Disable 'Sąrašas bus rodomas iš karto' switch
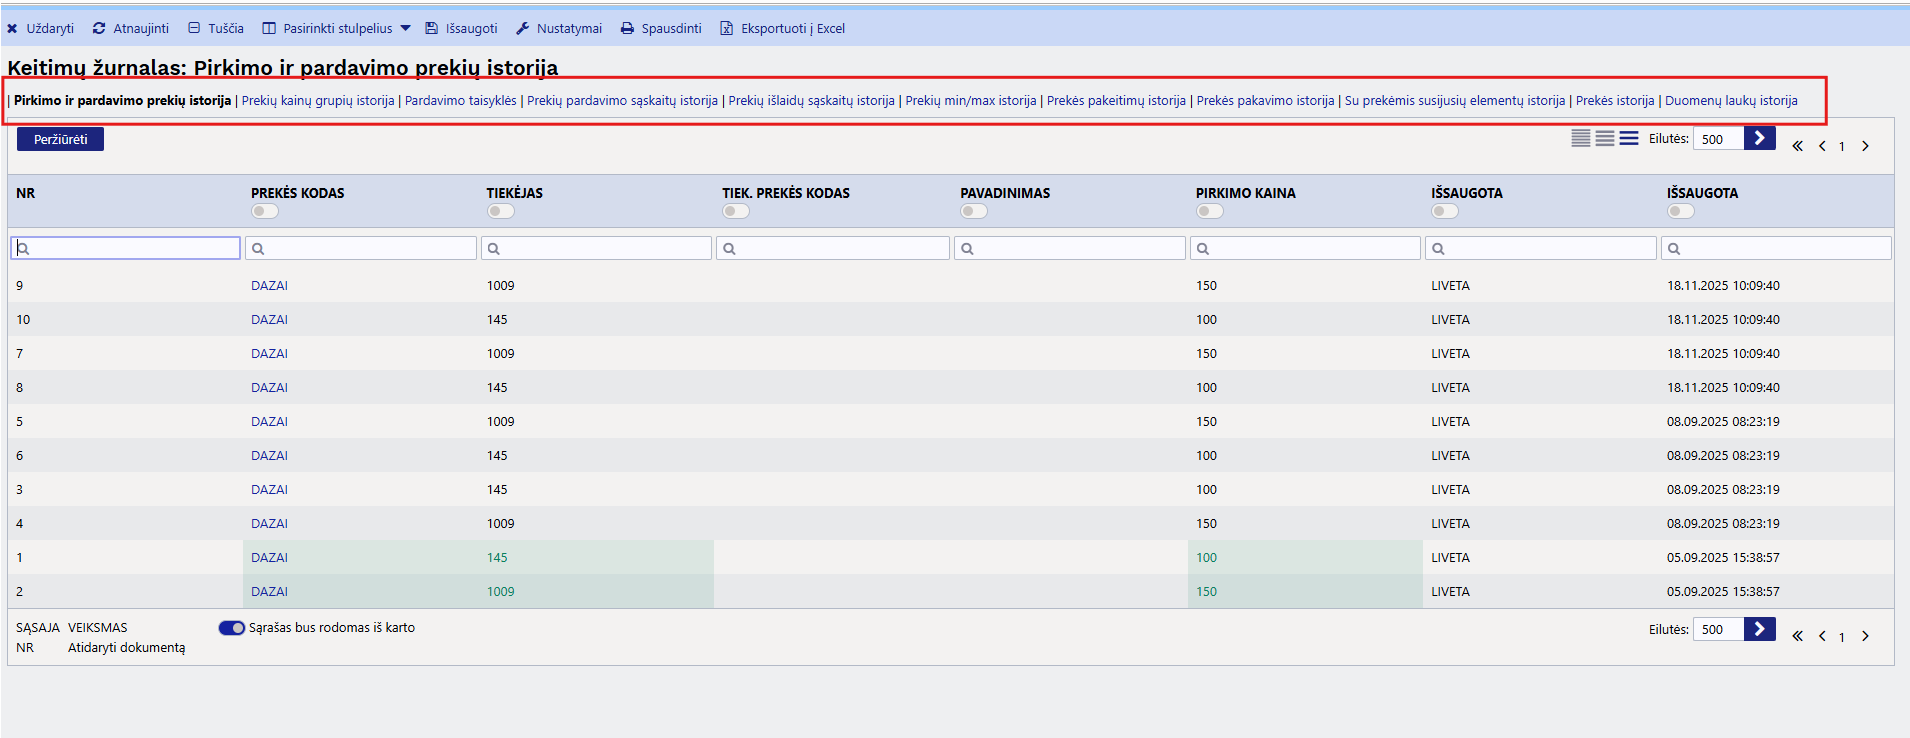Screen dimensions: 1910x738 click(232, 628)
